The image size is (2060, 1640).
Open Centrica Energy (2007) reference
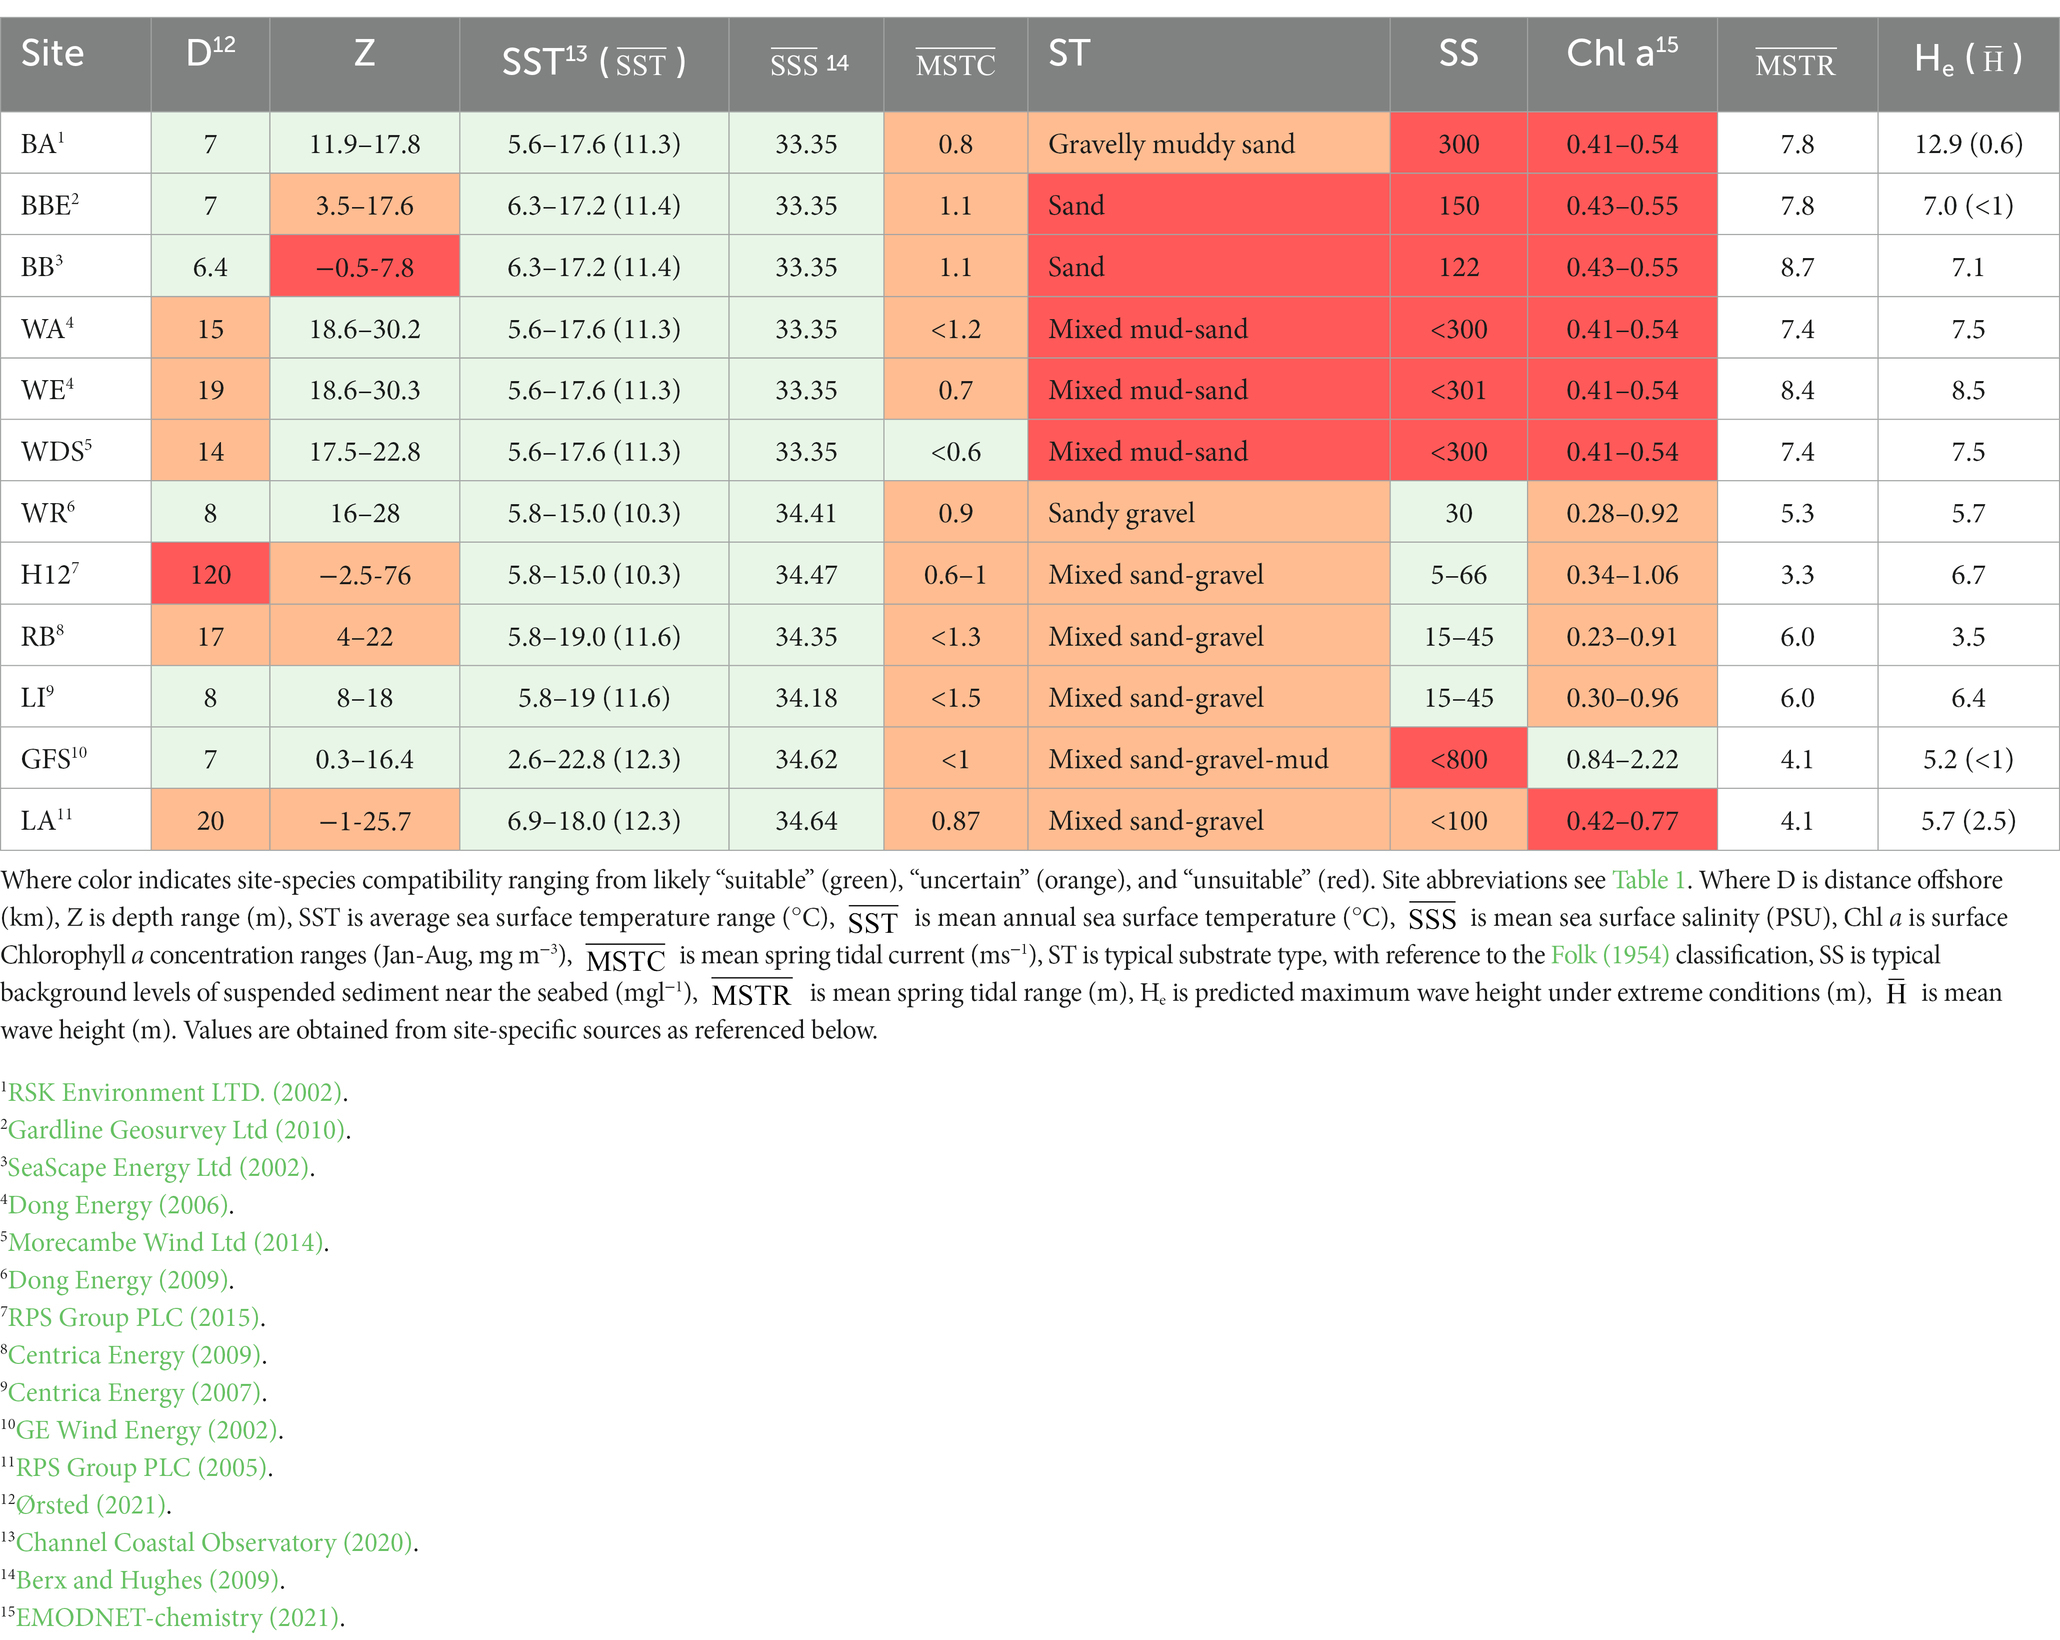(135, 1392)
